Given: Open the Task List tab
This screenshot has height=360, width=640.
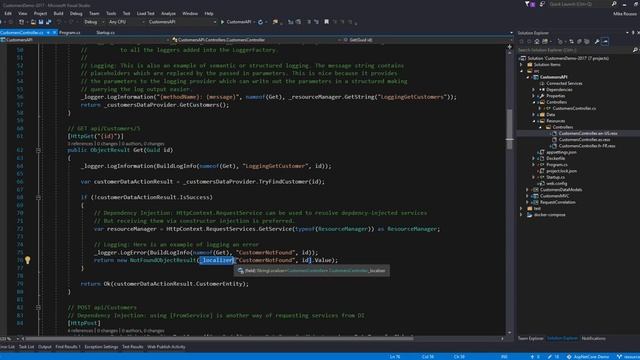Looking at the screenshot, I should click(27, 347).
